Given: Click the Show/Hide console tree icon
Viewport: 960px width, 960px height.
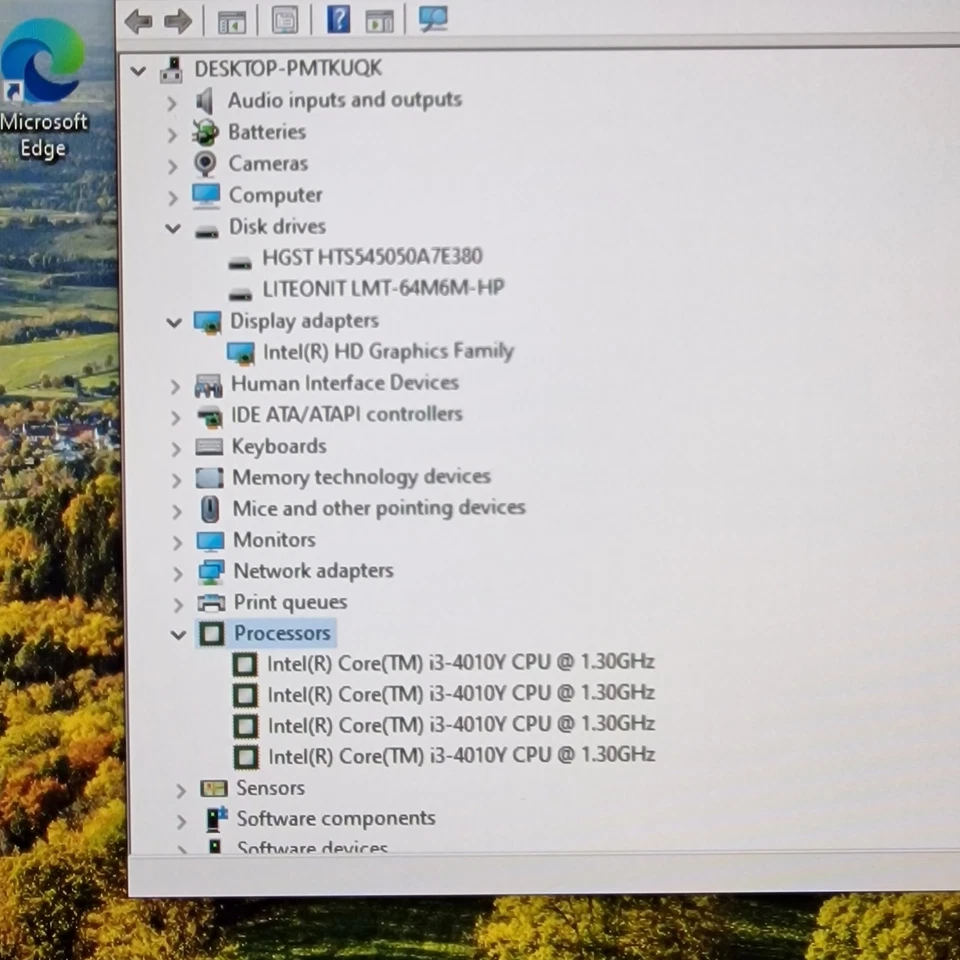Looking at the screenshot, I should 233,20.
